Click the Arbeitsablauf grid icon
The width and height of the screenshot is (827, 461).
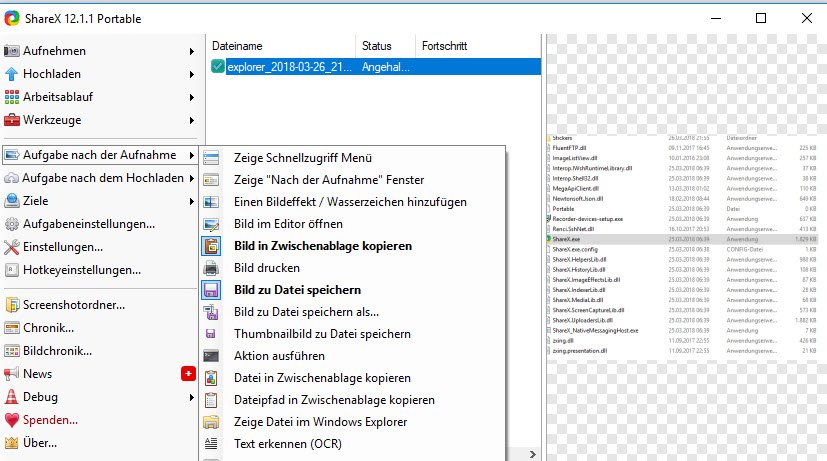click(12, 97)
